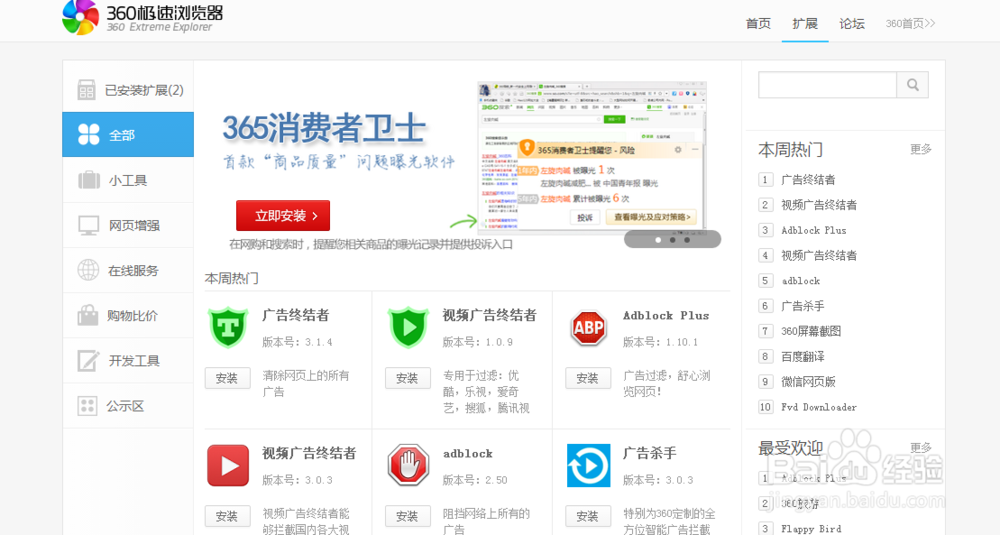Viewport: 1000px width, 535px height.
Task: Select the 网页增强 category
Action: (x=128, y=225)
